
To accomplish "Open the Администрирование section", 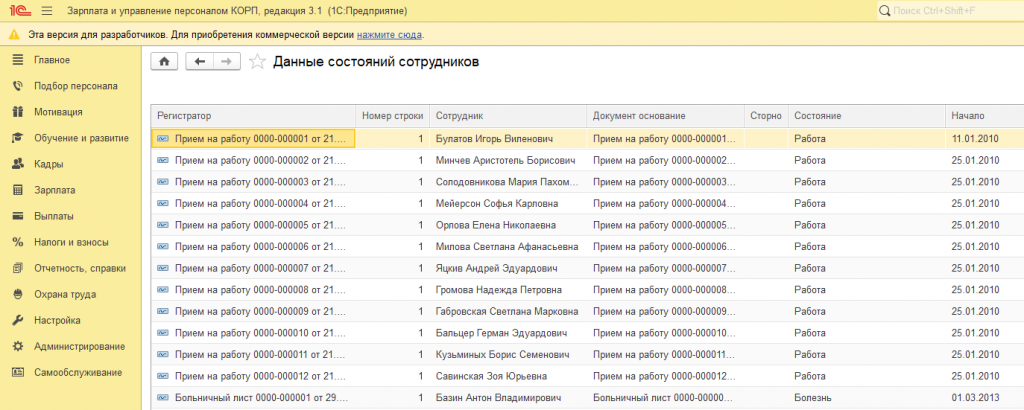I will (80, 347).
